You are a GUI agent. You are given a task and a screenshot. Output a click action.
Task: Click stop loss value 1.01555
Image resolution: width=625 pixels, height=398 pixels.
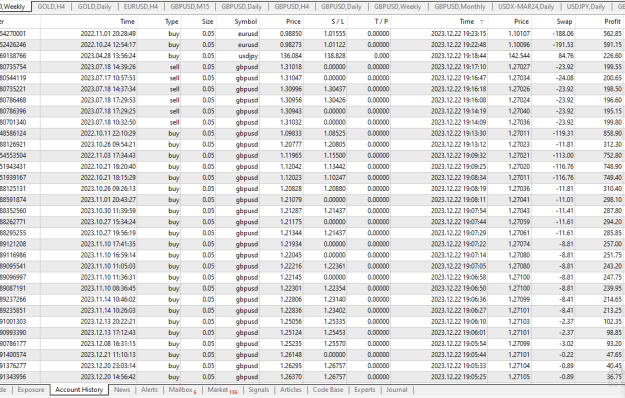coord(334,34)
